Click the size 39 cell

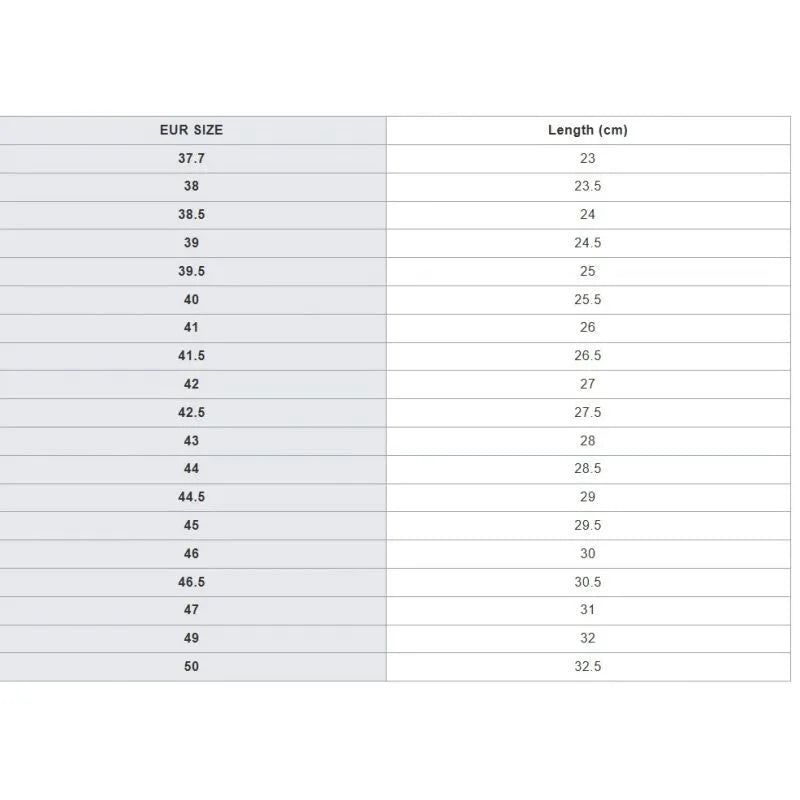(191, 243)
